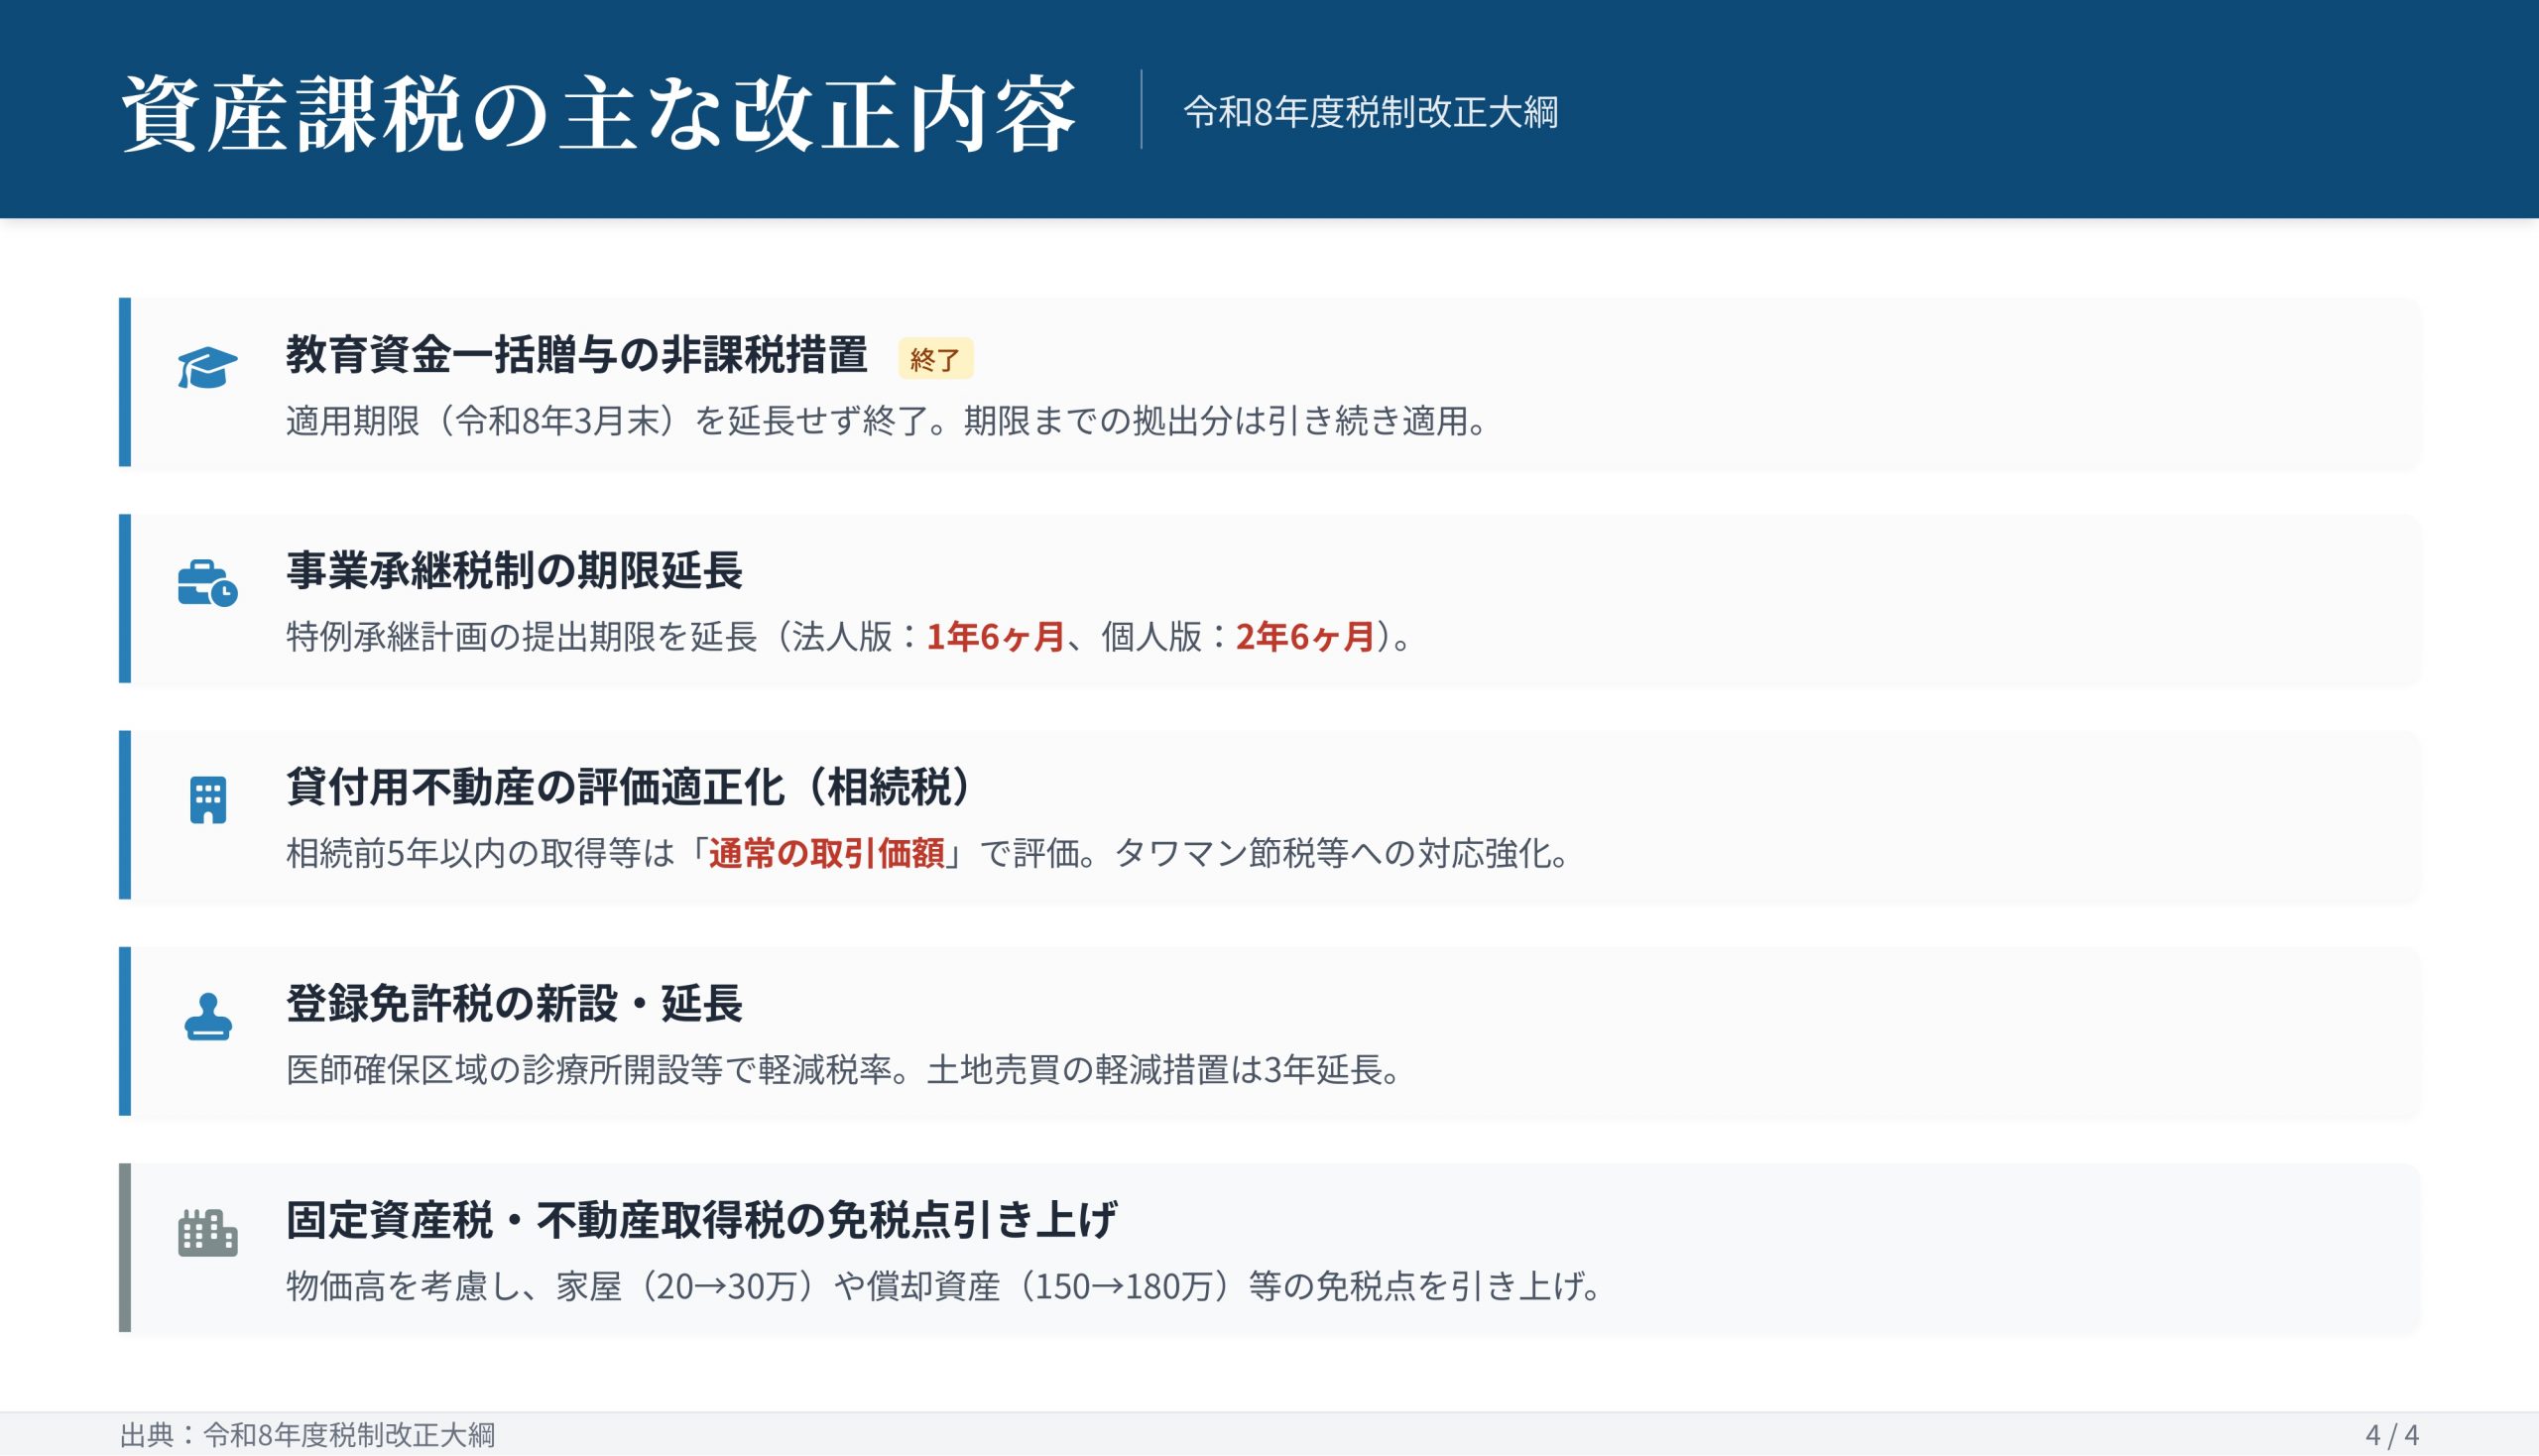Click the 貸付用不動産の評価適正化 heading
The image size is (2539, 1456).
[628, 787]
